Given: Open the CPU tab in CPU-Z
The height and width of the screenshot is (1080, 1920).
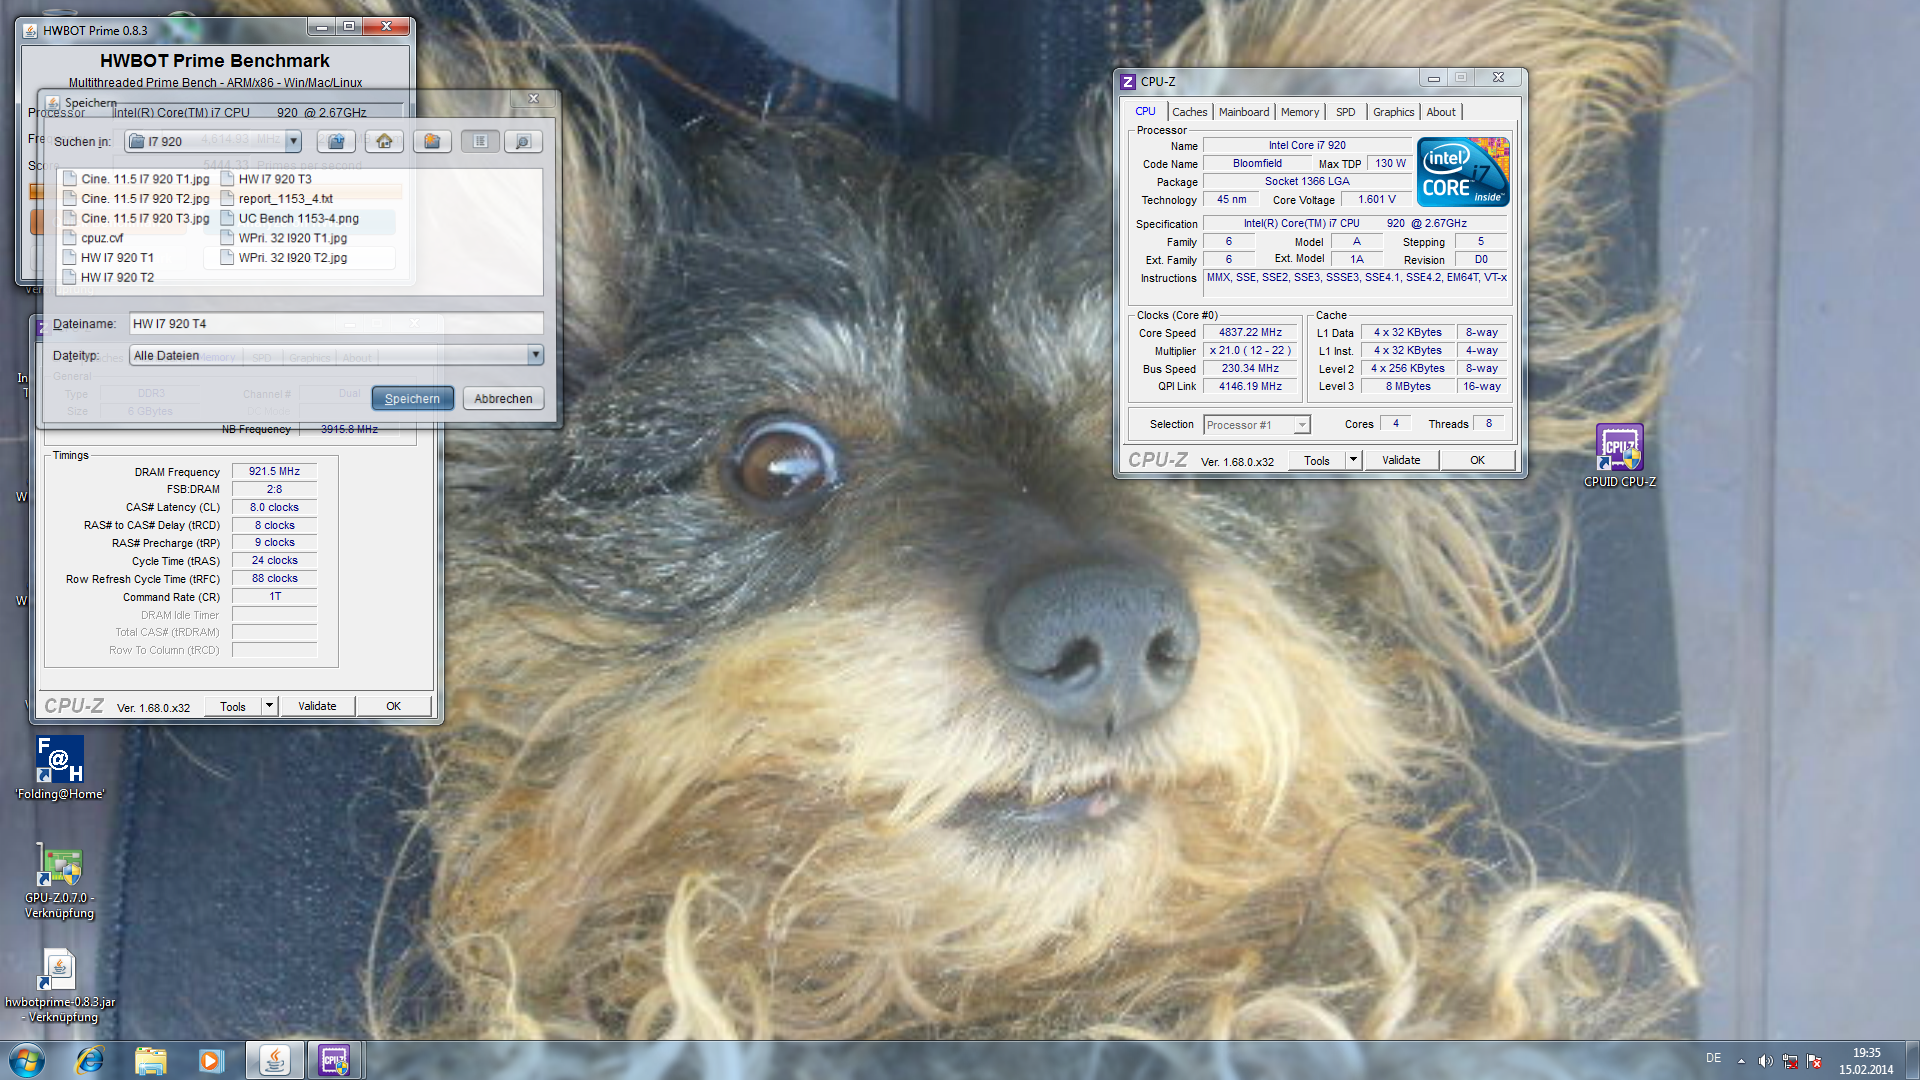Looking at the screenshot, I should pos(1145,112).
